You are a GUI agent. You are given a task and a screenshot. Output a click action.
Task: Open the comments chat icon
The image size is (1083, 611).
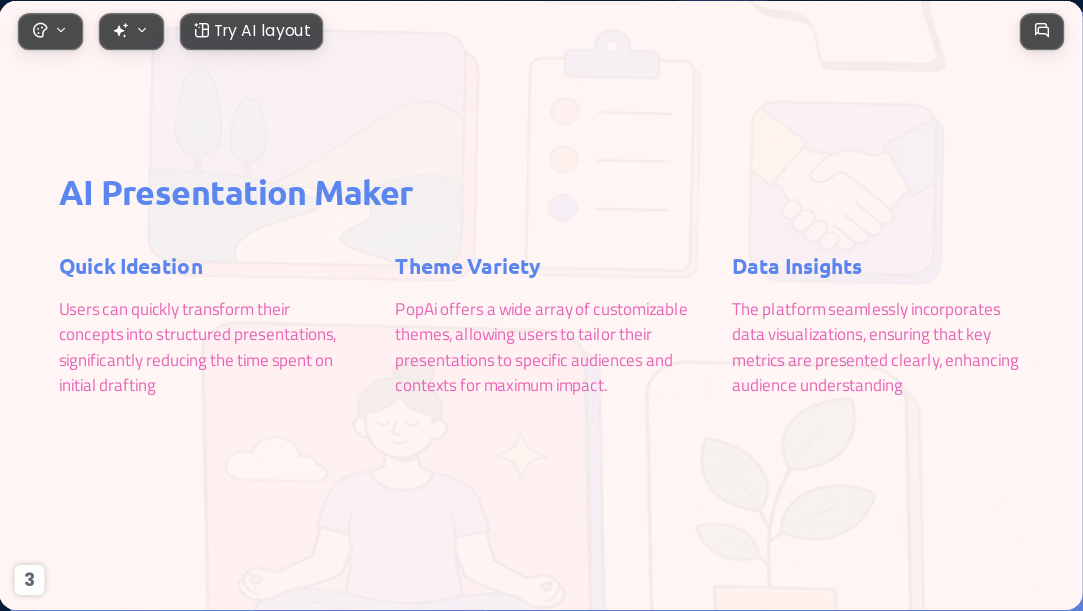click(1042, 31)
